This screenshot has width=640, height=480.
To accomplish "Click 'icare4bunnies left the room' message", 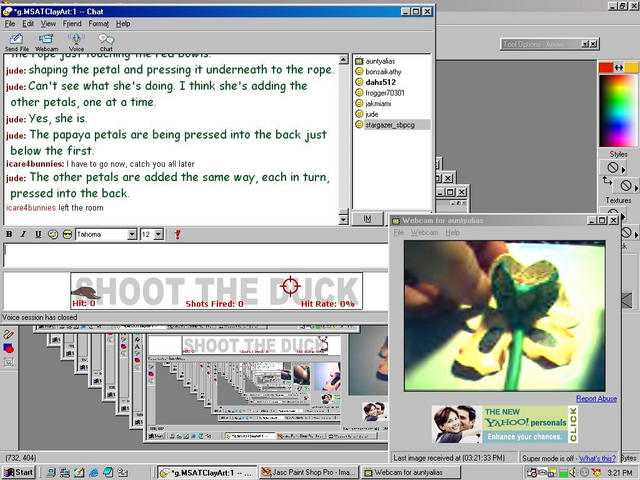I will click(55, 208).
